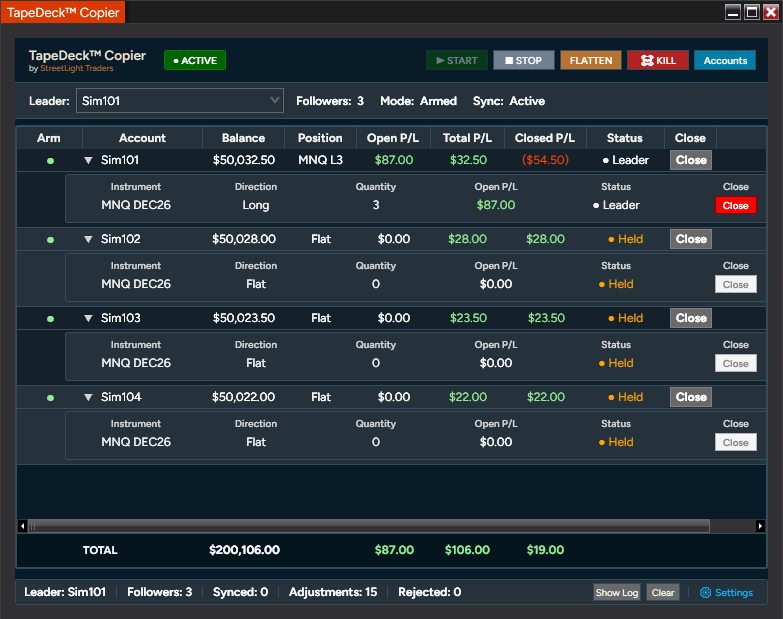Click the green ACTIVE status badge
The height and width of the screenshot is (619, 783).
tap(195, 60)
